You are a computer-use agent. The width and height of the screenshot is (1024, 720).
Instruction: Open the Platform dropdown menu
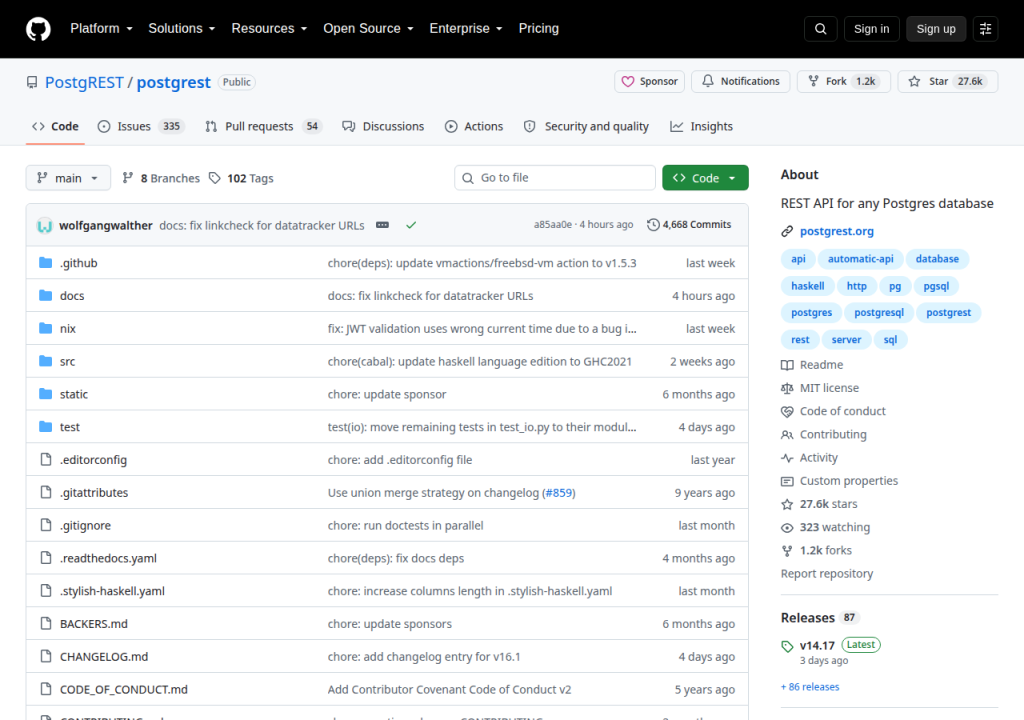101,29
